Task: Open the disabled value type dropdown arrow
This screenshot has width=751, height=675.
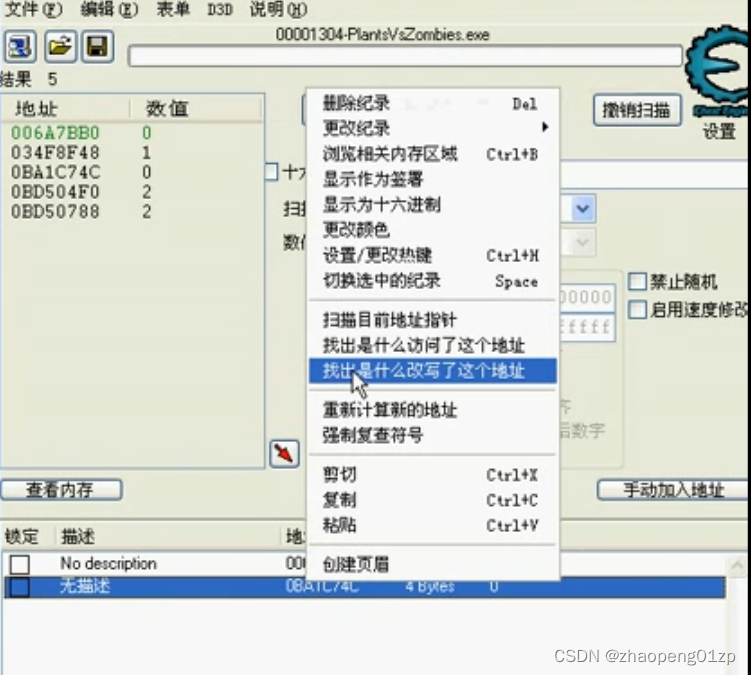Action: (x=583, y=242)
